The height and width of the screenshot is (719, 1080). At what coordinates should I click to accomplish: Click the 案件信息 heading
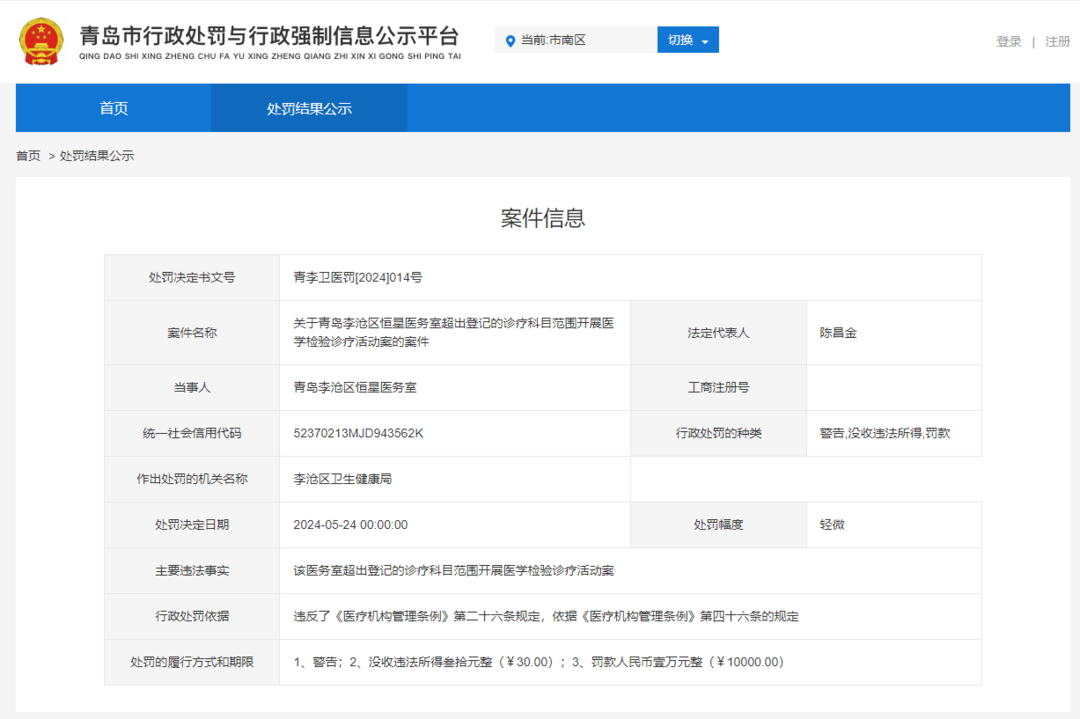click(x=543, y=218)
